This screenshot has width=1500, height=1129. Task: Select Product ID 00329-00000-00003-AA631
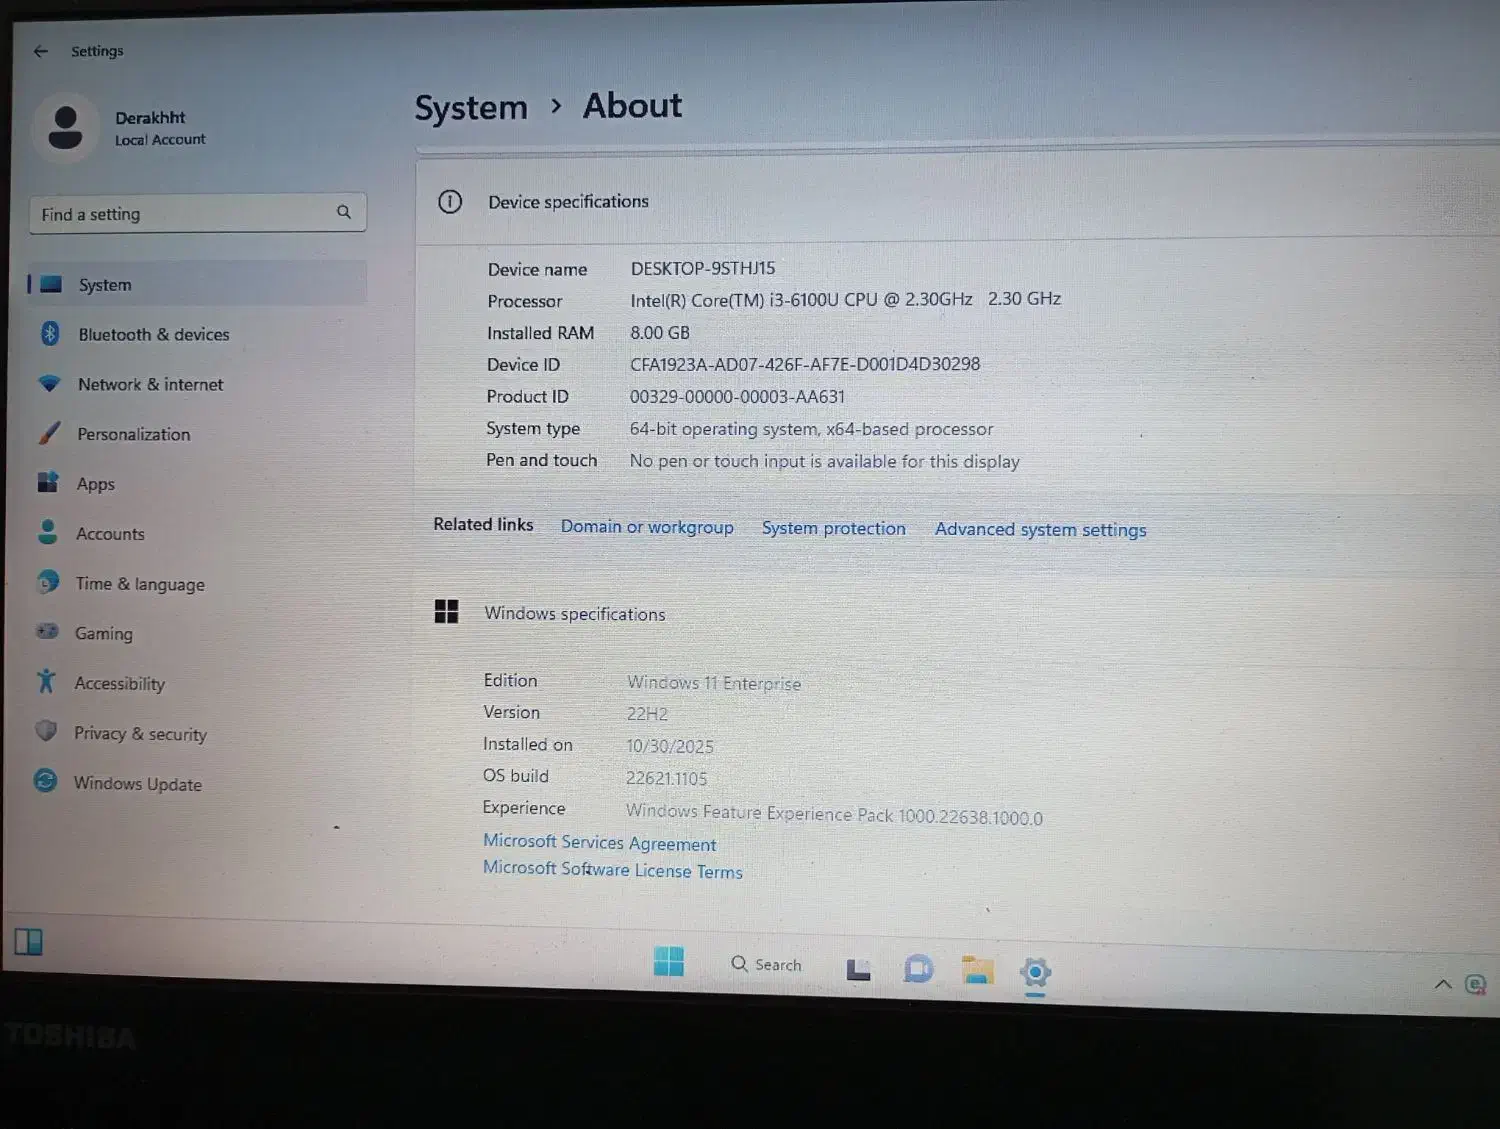(737, 396)
